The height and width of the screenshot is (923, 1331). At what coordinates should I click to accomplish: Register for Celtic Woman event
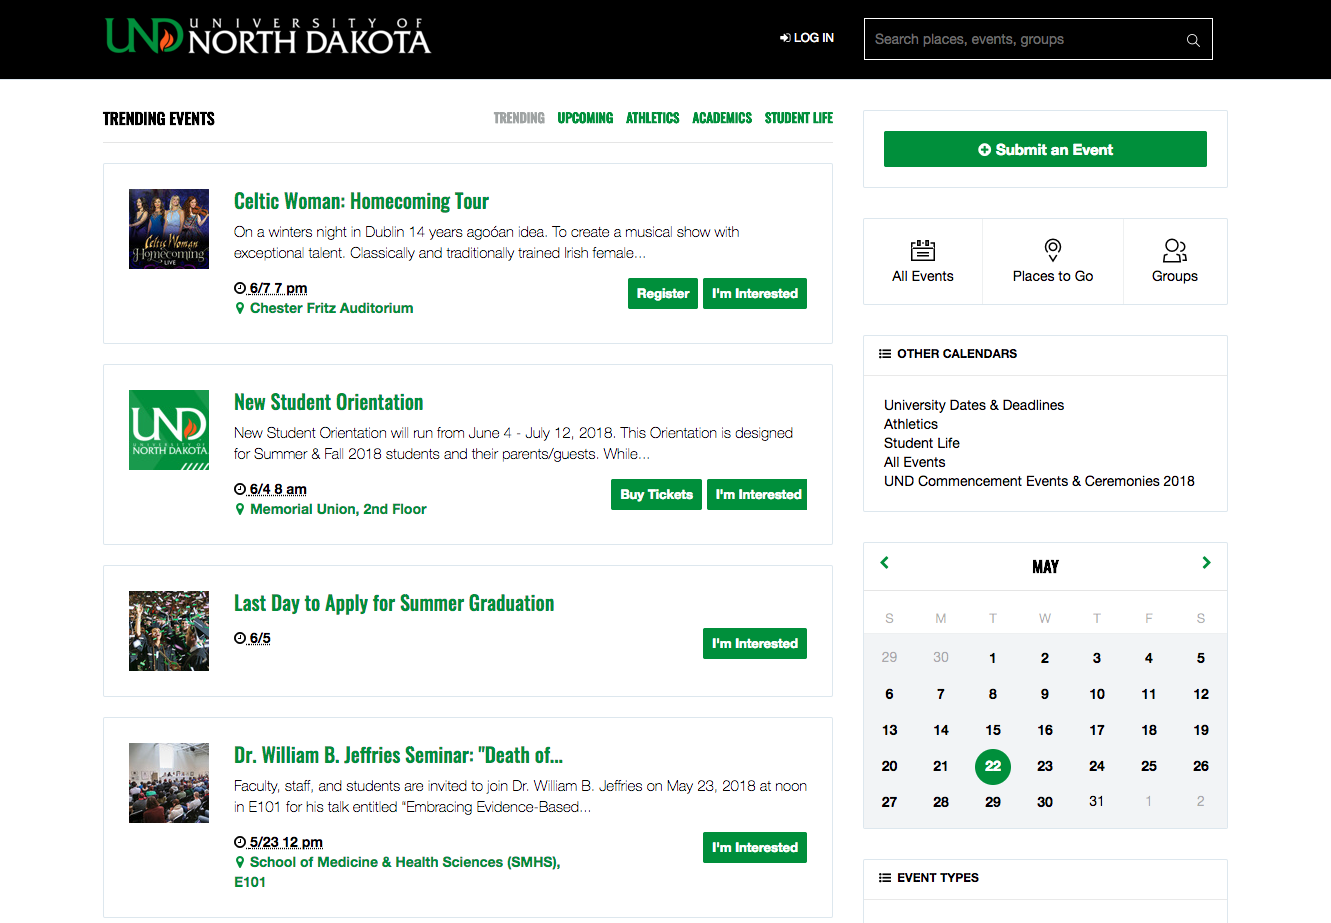coord(663,294)
